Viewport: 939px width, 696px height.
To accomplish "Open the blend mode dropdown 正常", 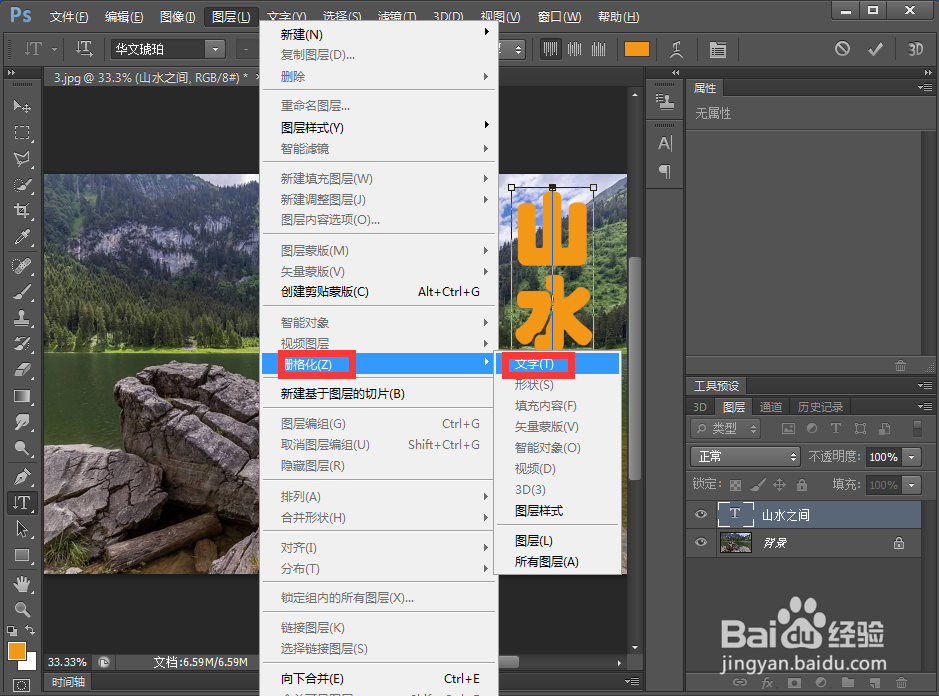I will click(746, 457).
